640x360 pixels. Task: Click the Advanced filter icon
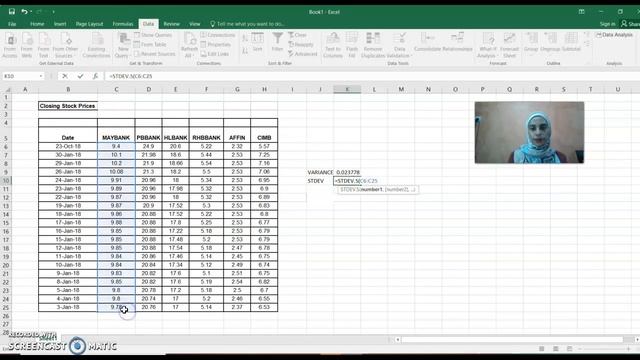click(291, 54)
